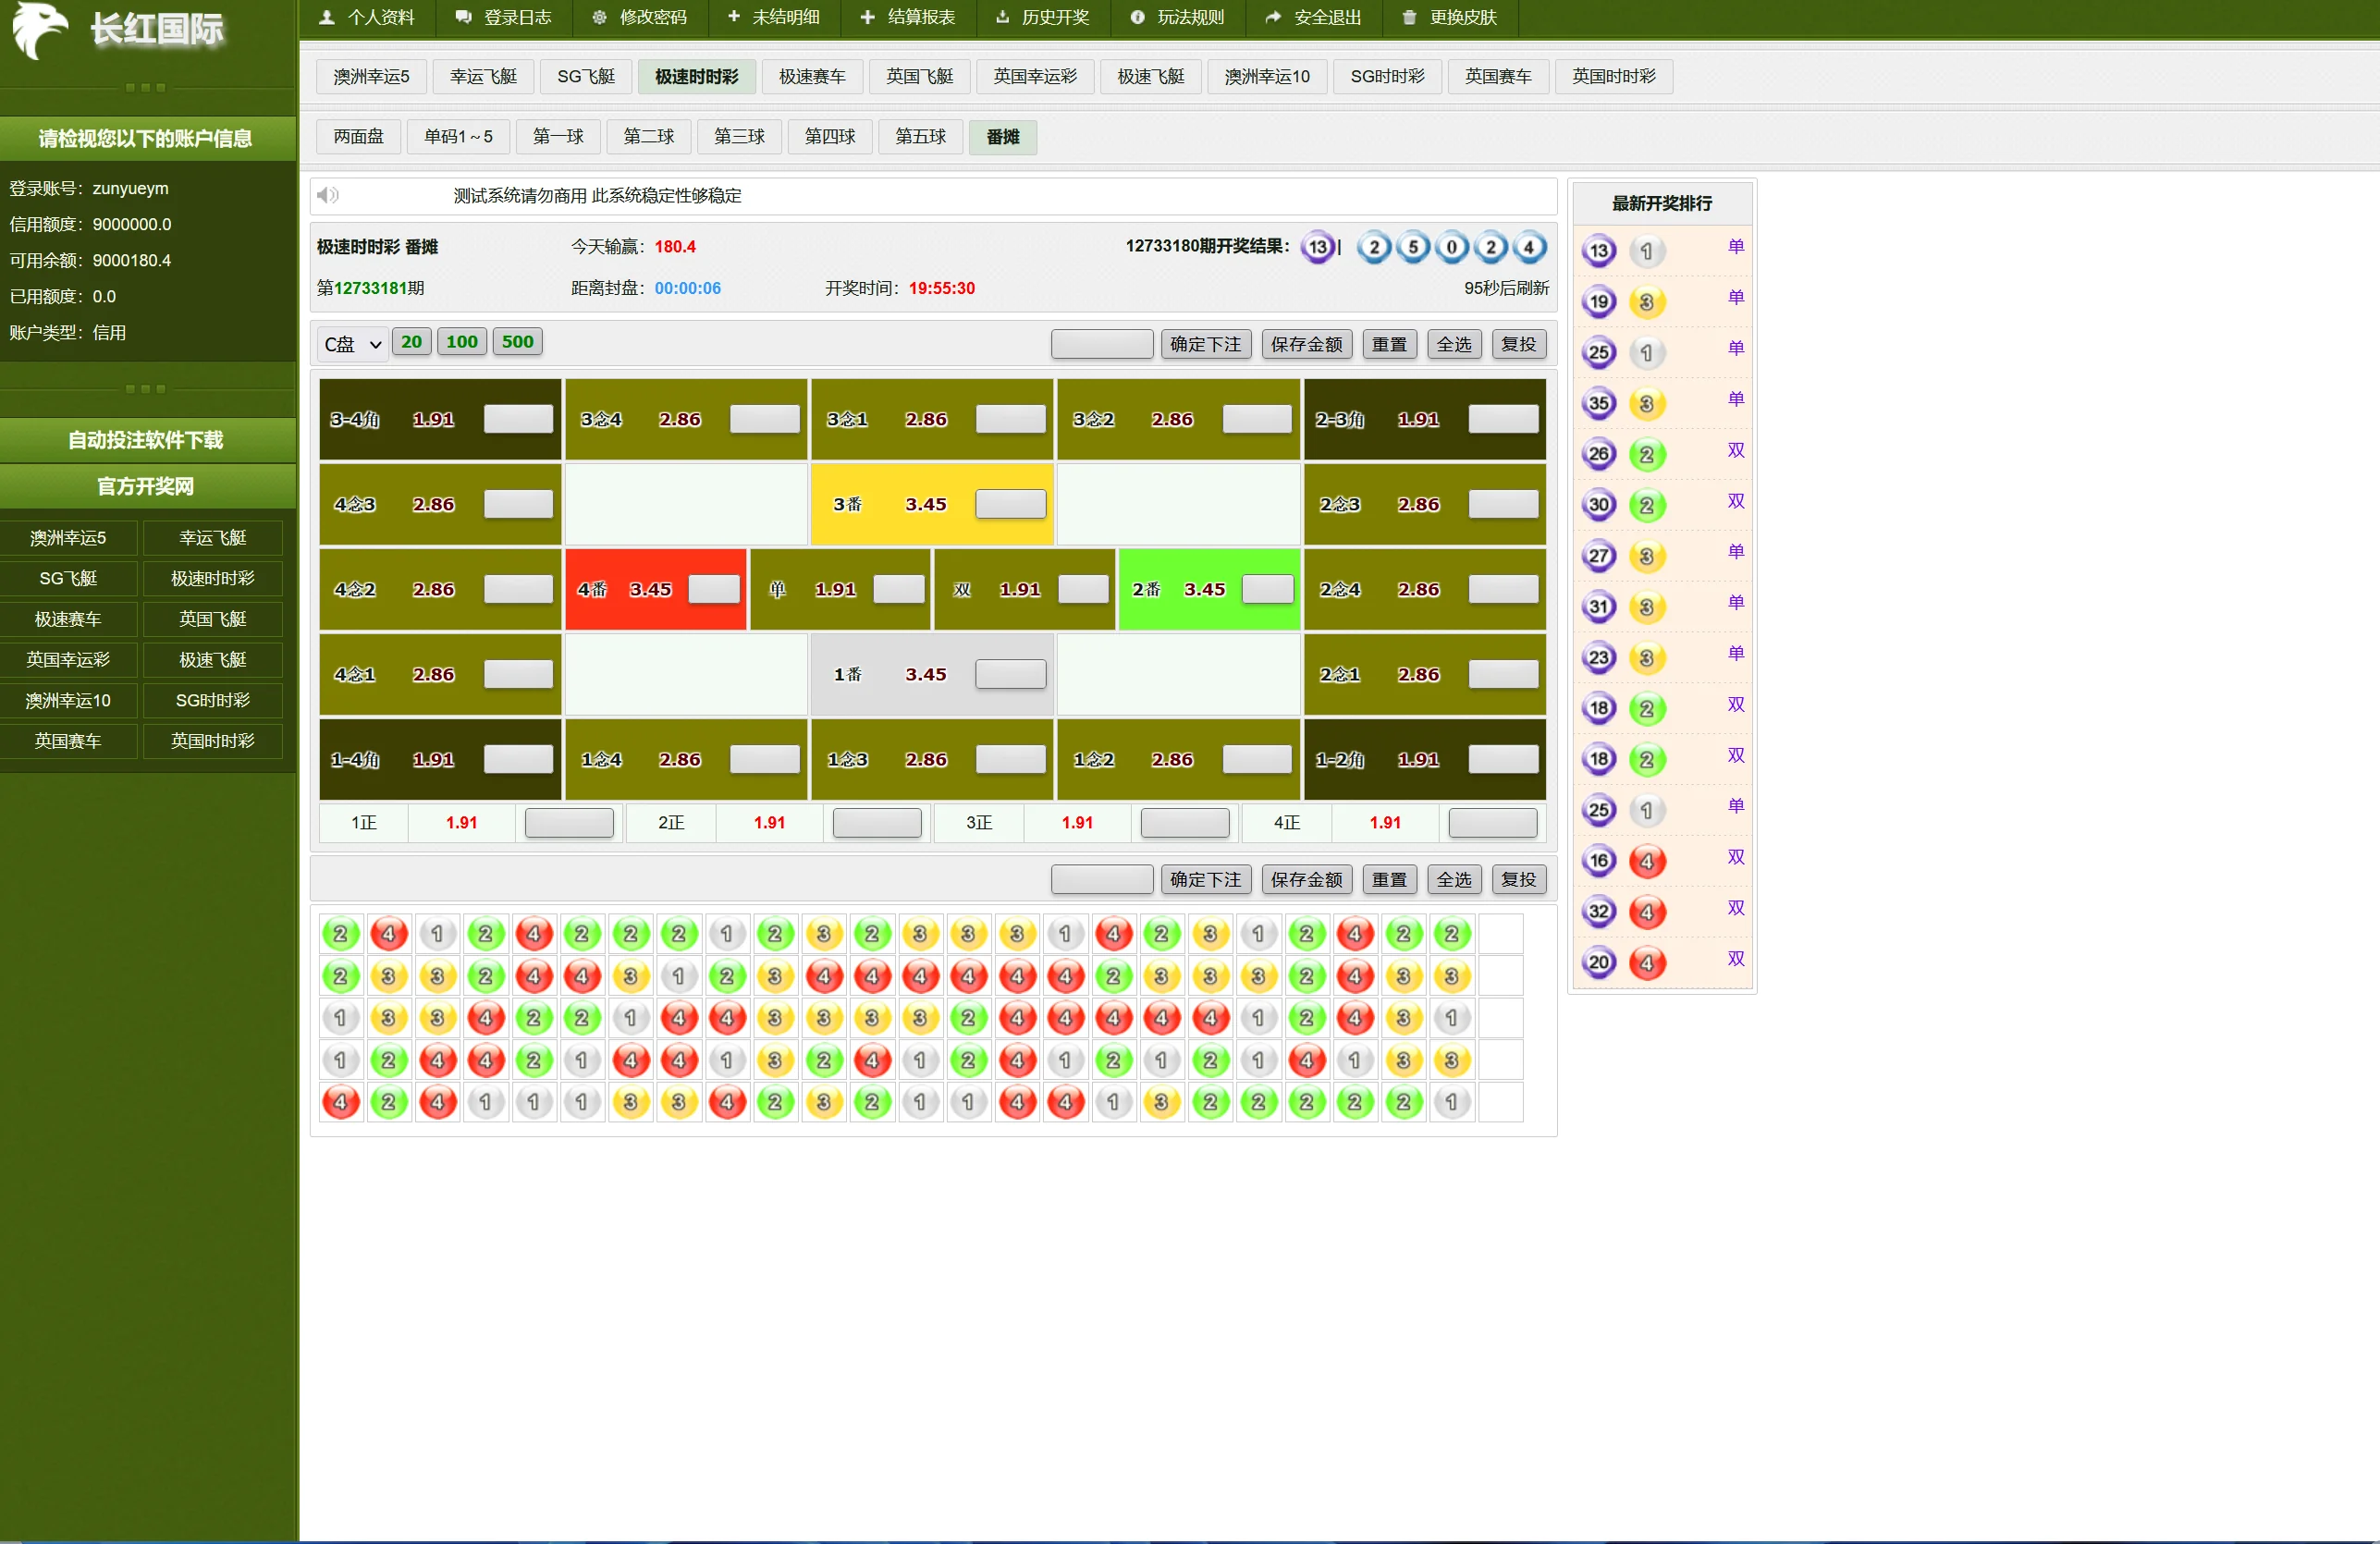Viewport: 2380px width, 1544px height.
Task: Select the 100 chip amount
Action: tap(461, 342)
